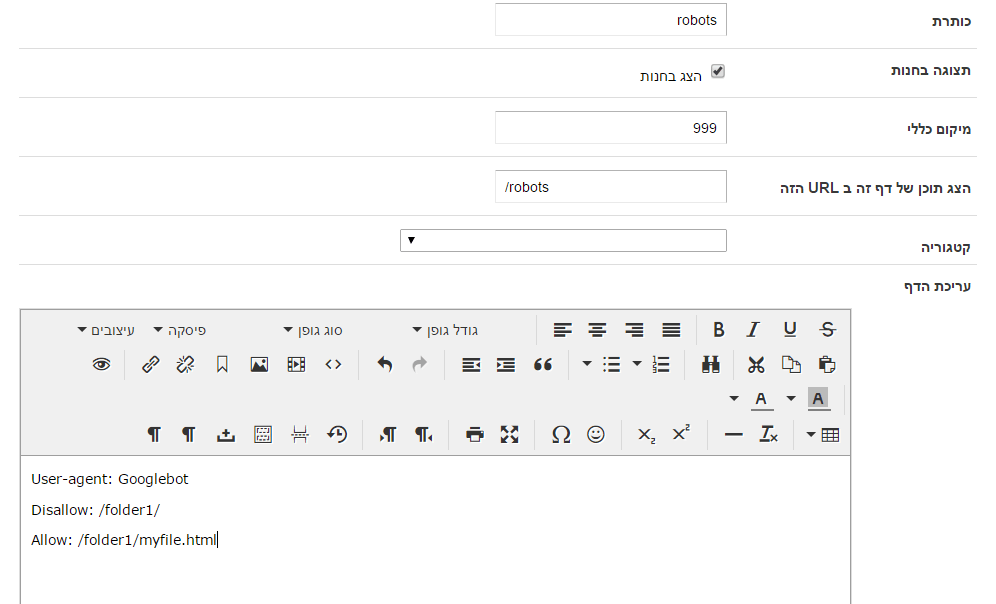Click the find and replace binoculars icon
Viewport: 996px width, 604px height.
coord(711,365)
